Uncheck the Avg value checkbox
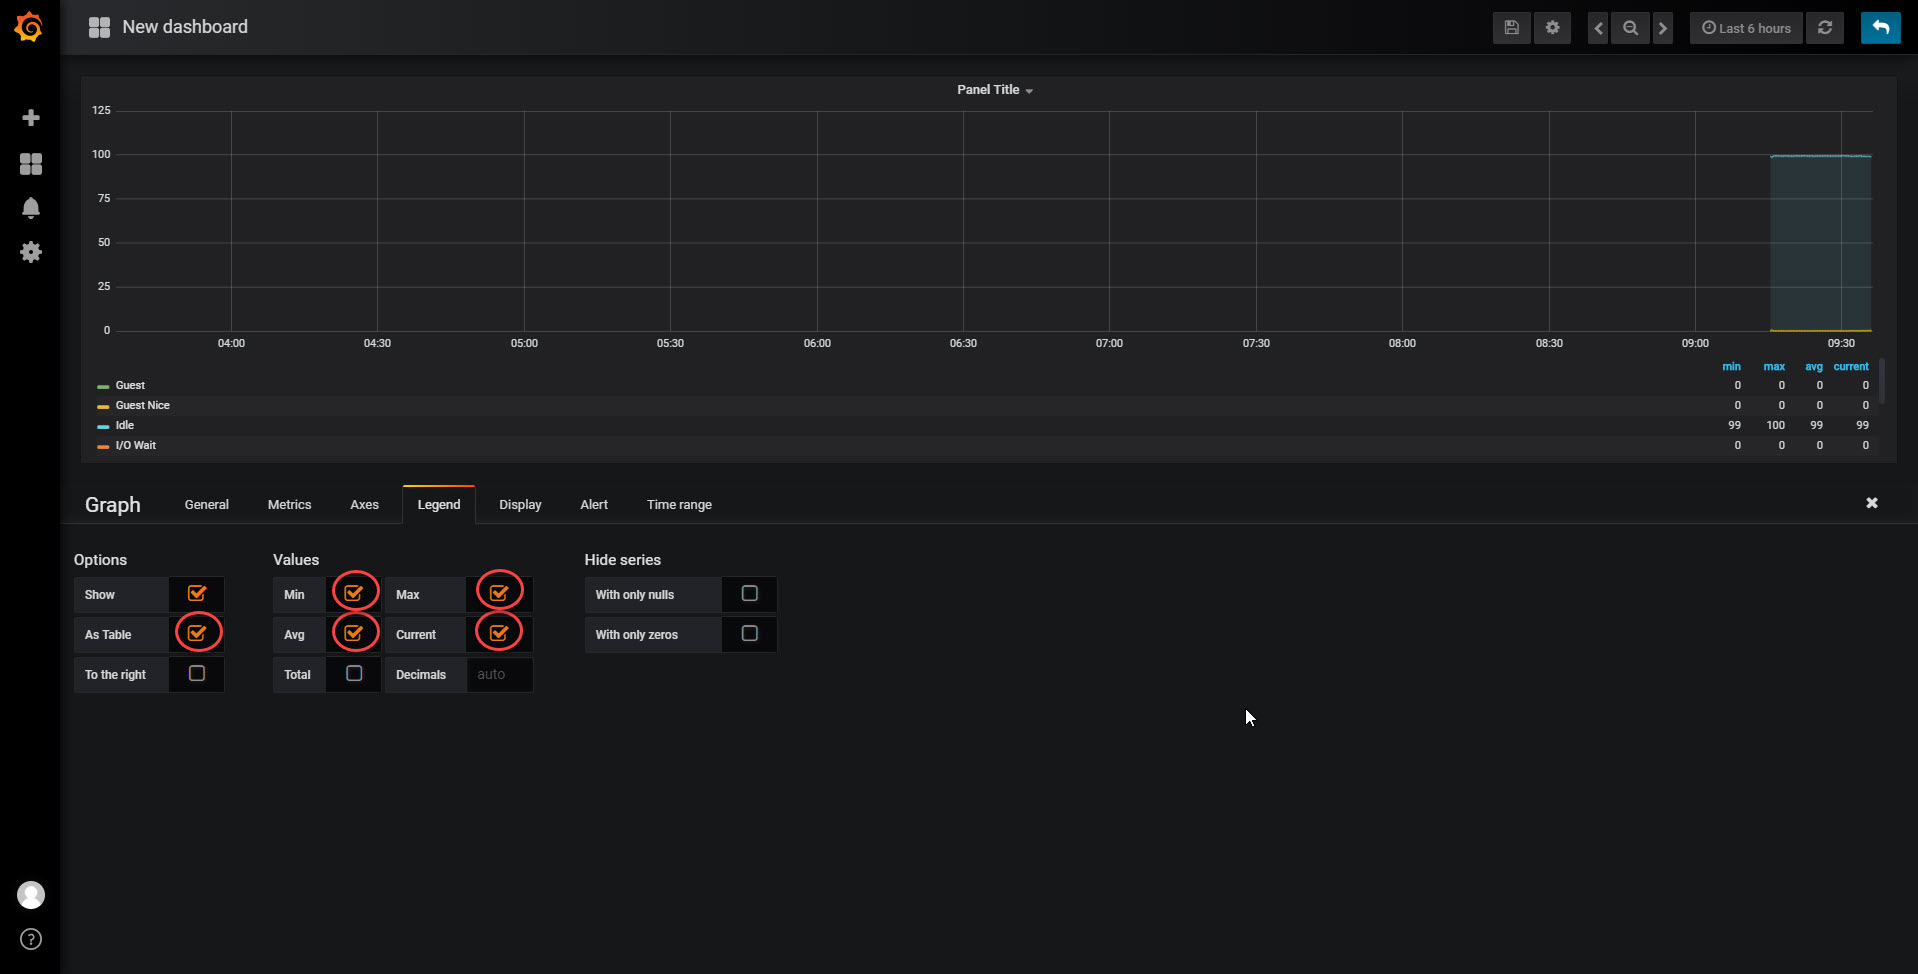The width and height of the screenshot is (1918, 974). [x=353, y=633]
